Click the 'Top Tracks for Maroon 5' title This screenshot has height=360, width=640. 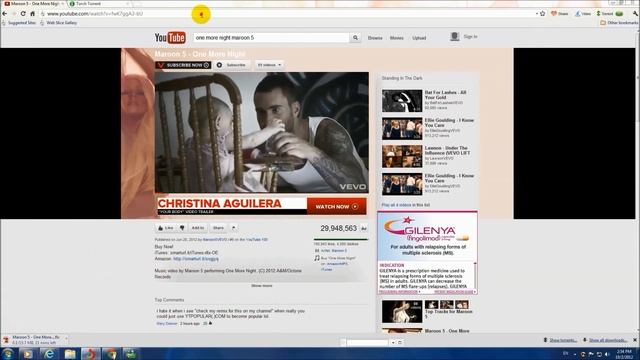449,313
